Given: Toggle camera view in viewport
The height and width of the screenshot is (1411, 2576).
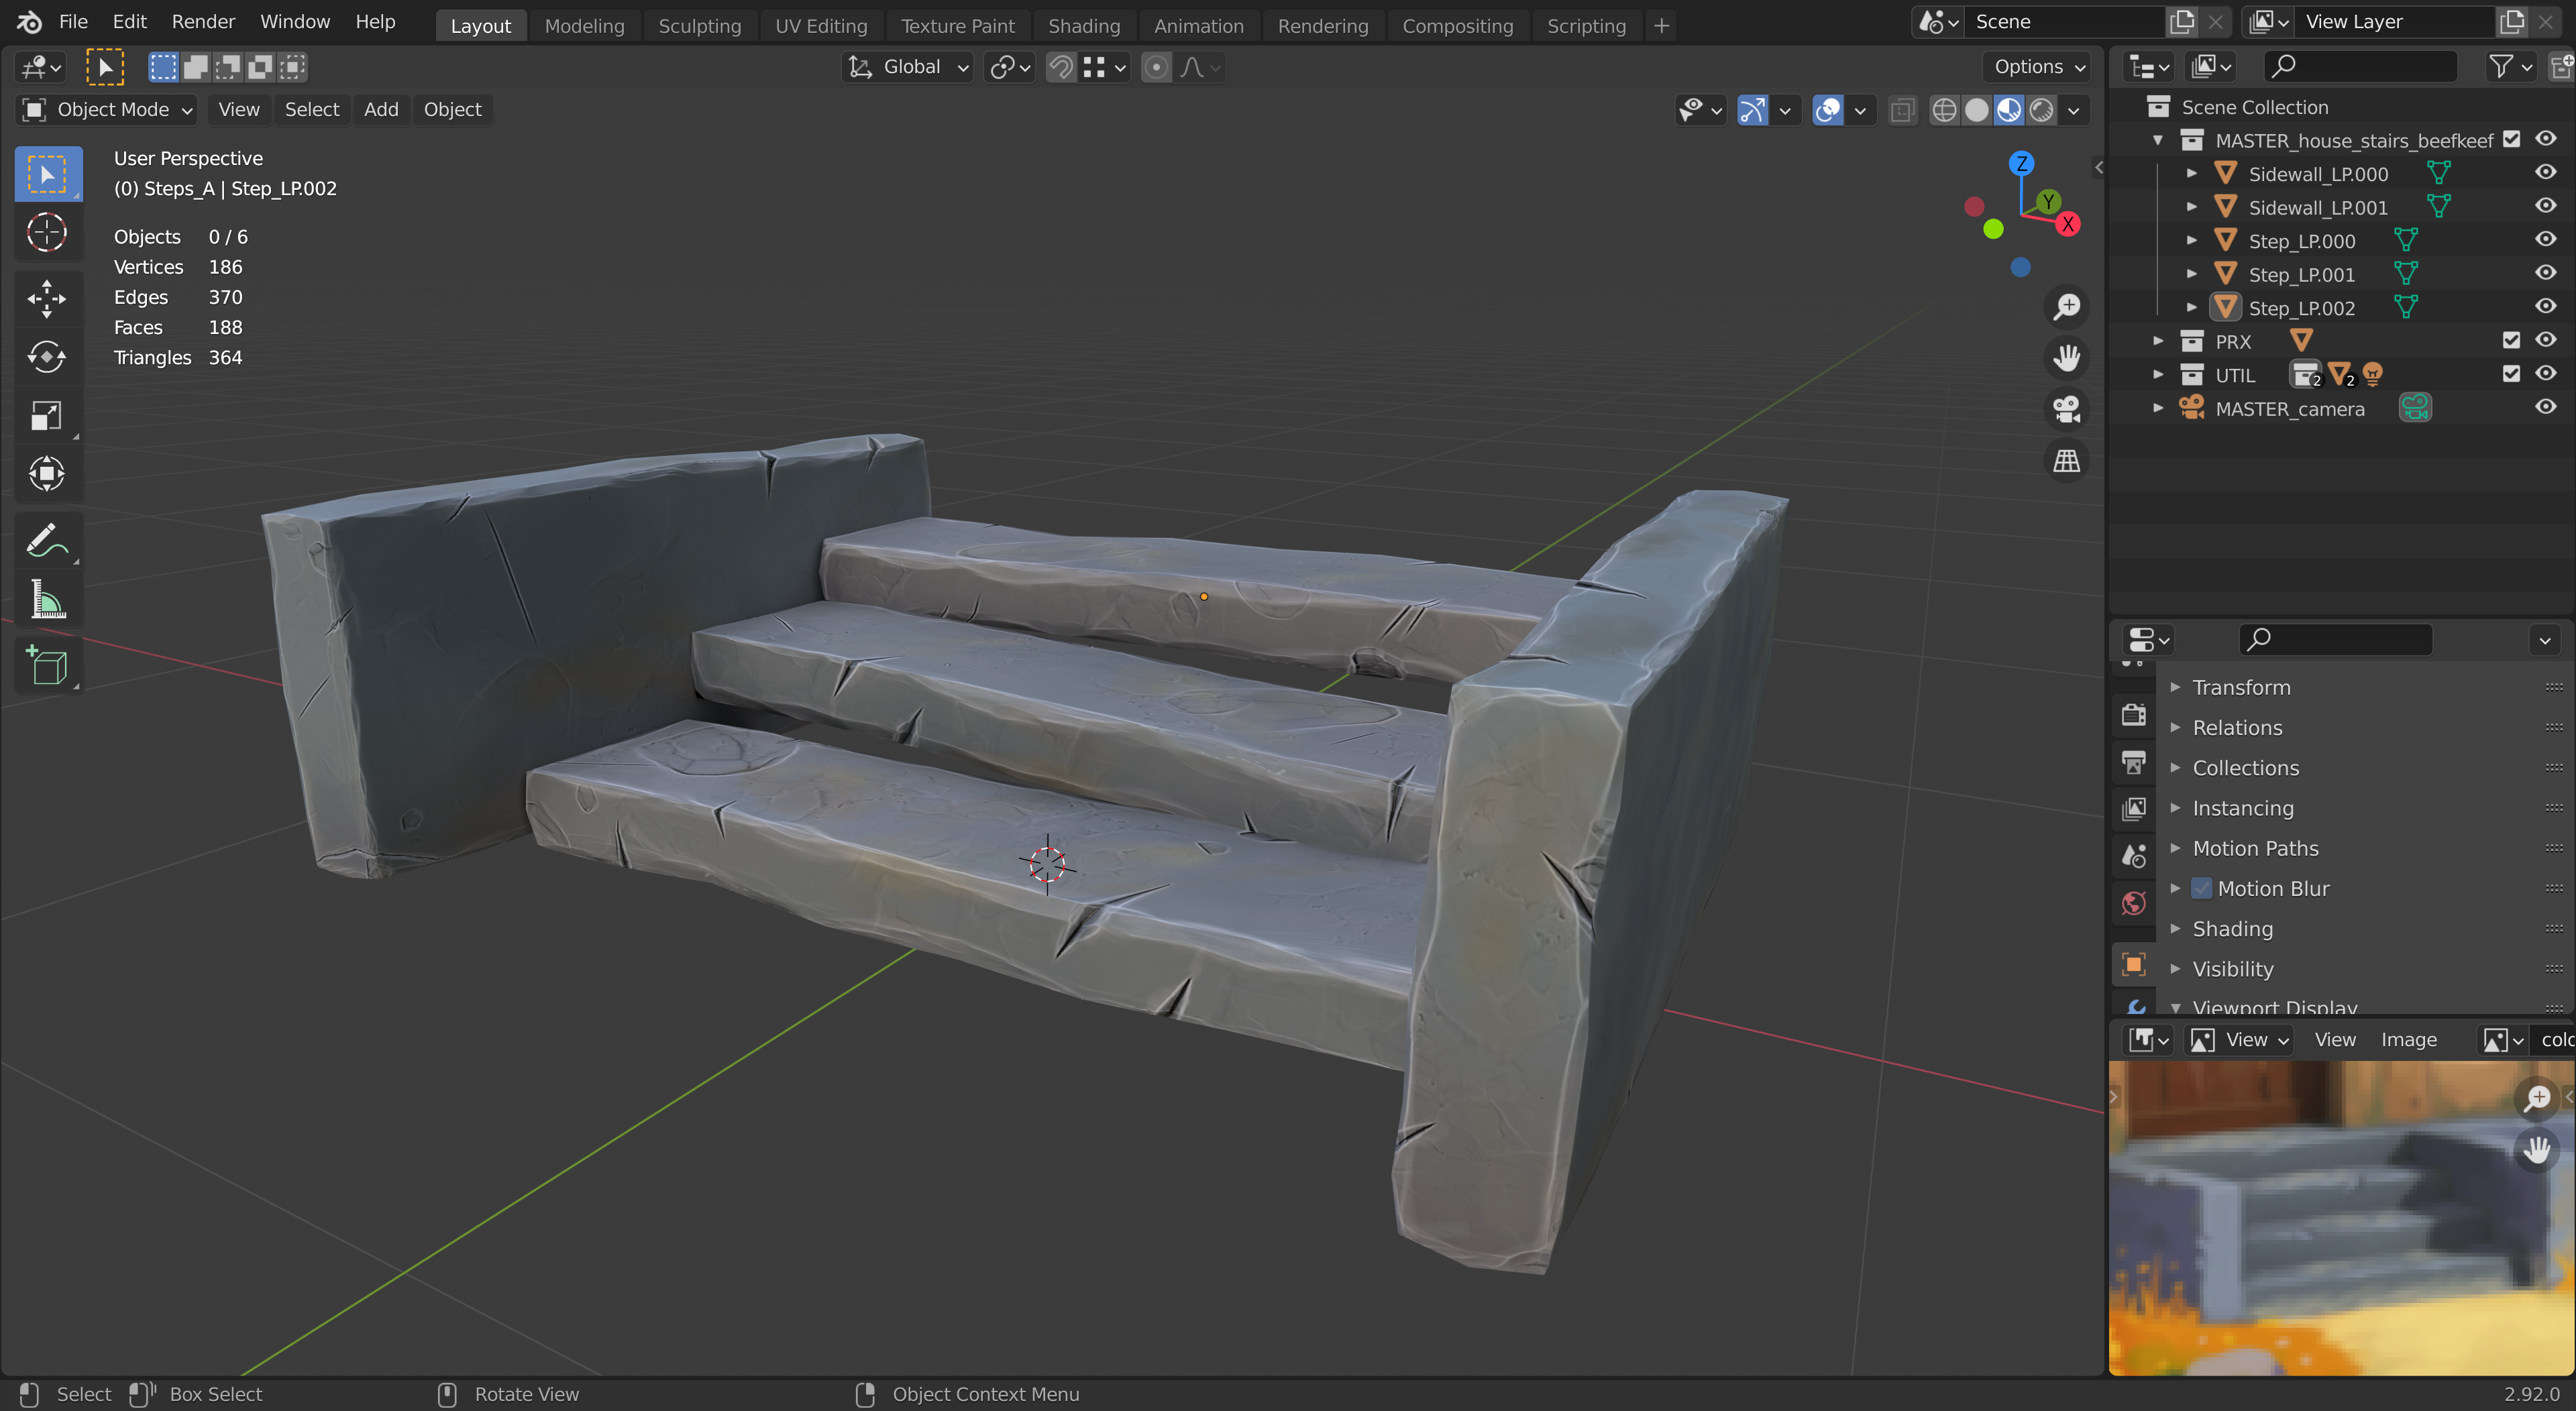Looking at the screenshot, I should click(x=2066, y=408).
